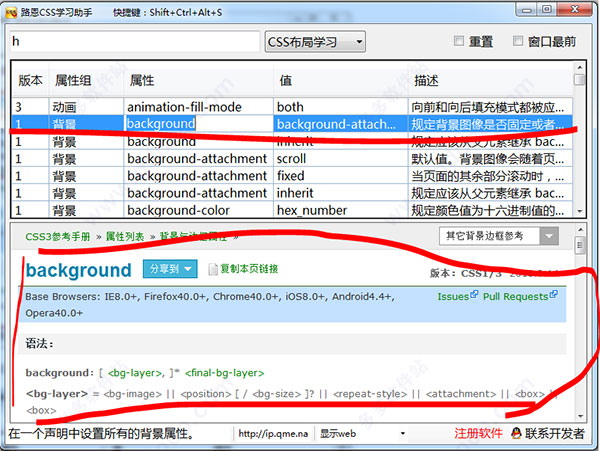Select the both value cell
Viewport: 600px width, 451px height.
click(x=341, y=107)
